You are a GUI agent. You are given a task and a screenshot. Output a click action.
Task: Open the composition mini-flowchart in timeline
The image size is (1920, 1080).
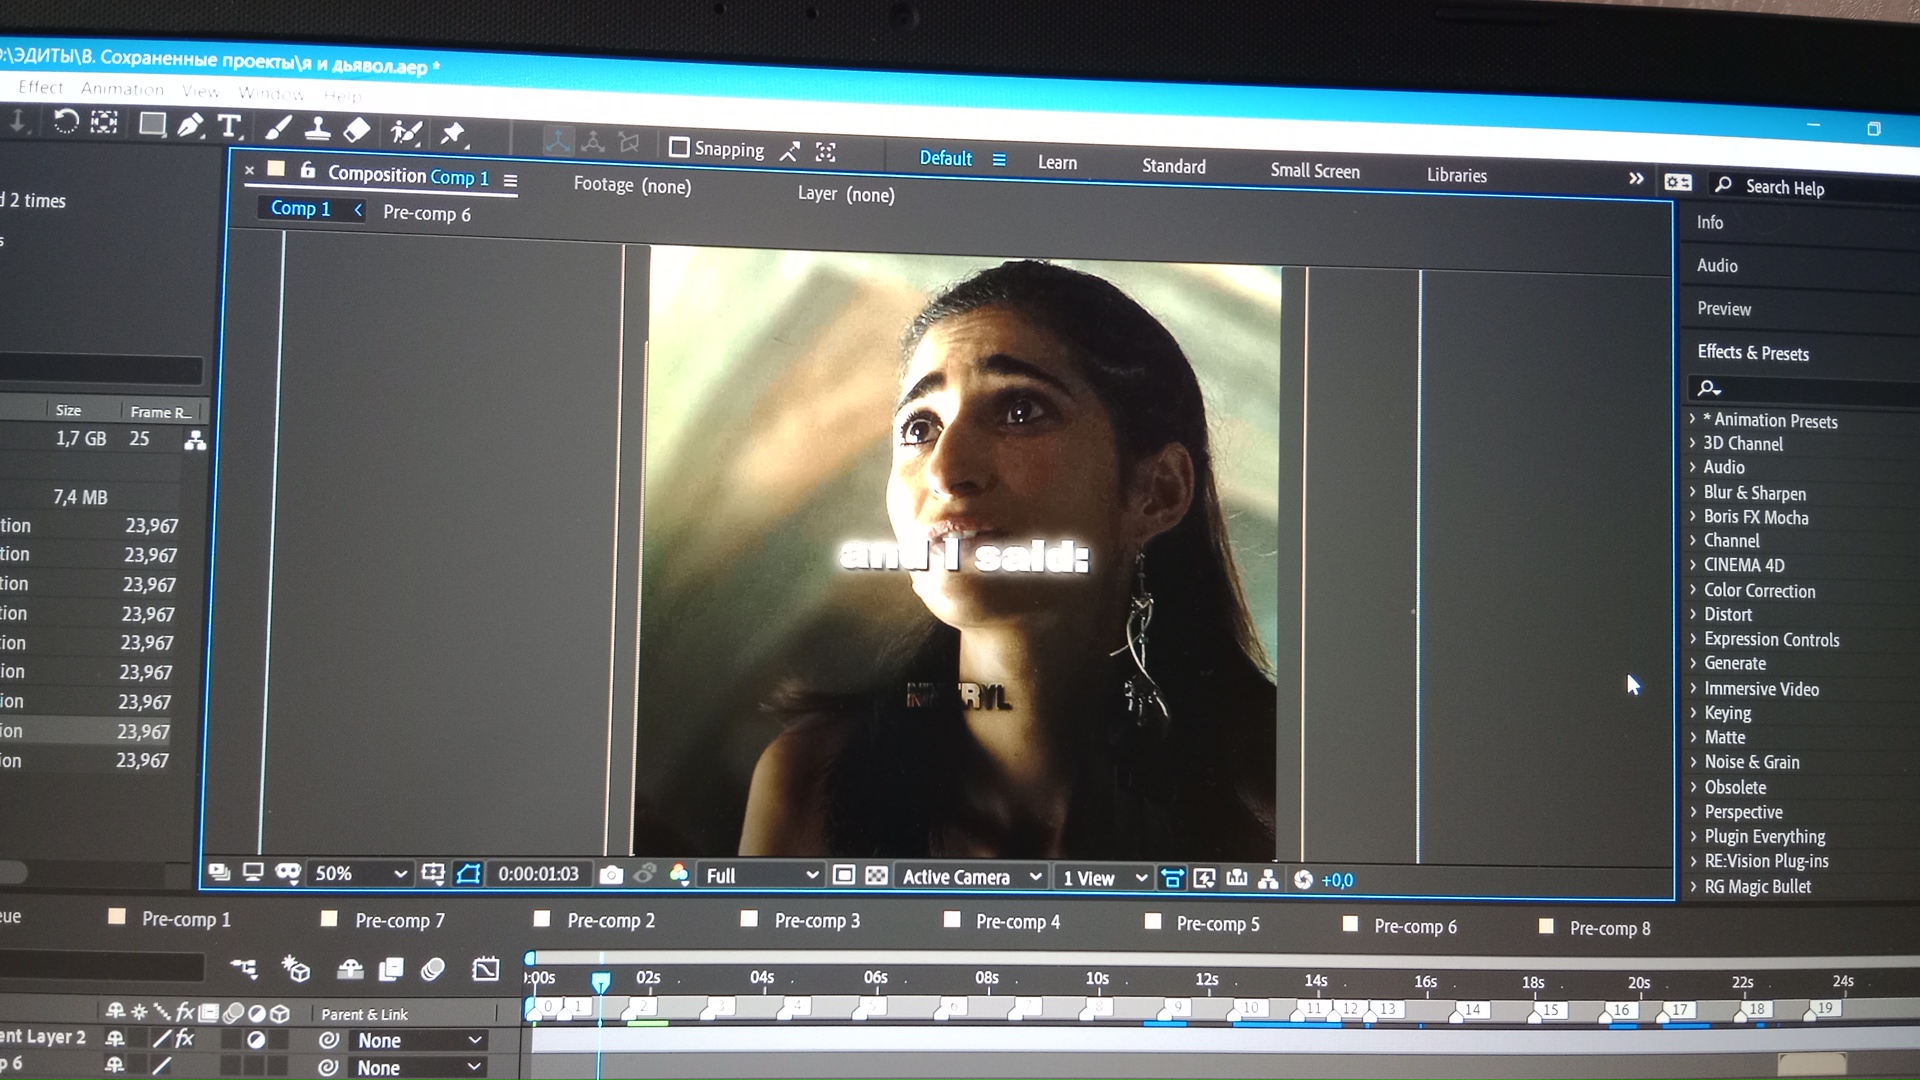(x=244, y=967)
